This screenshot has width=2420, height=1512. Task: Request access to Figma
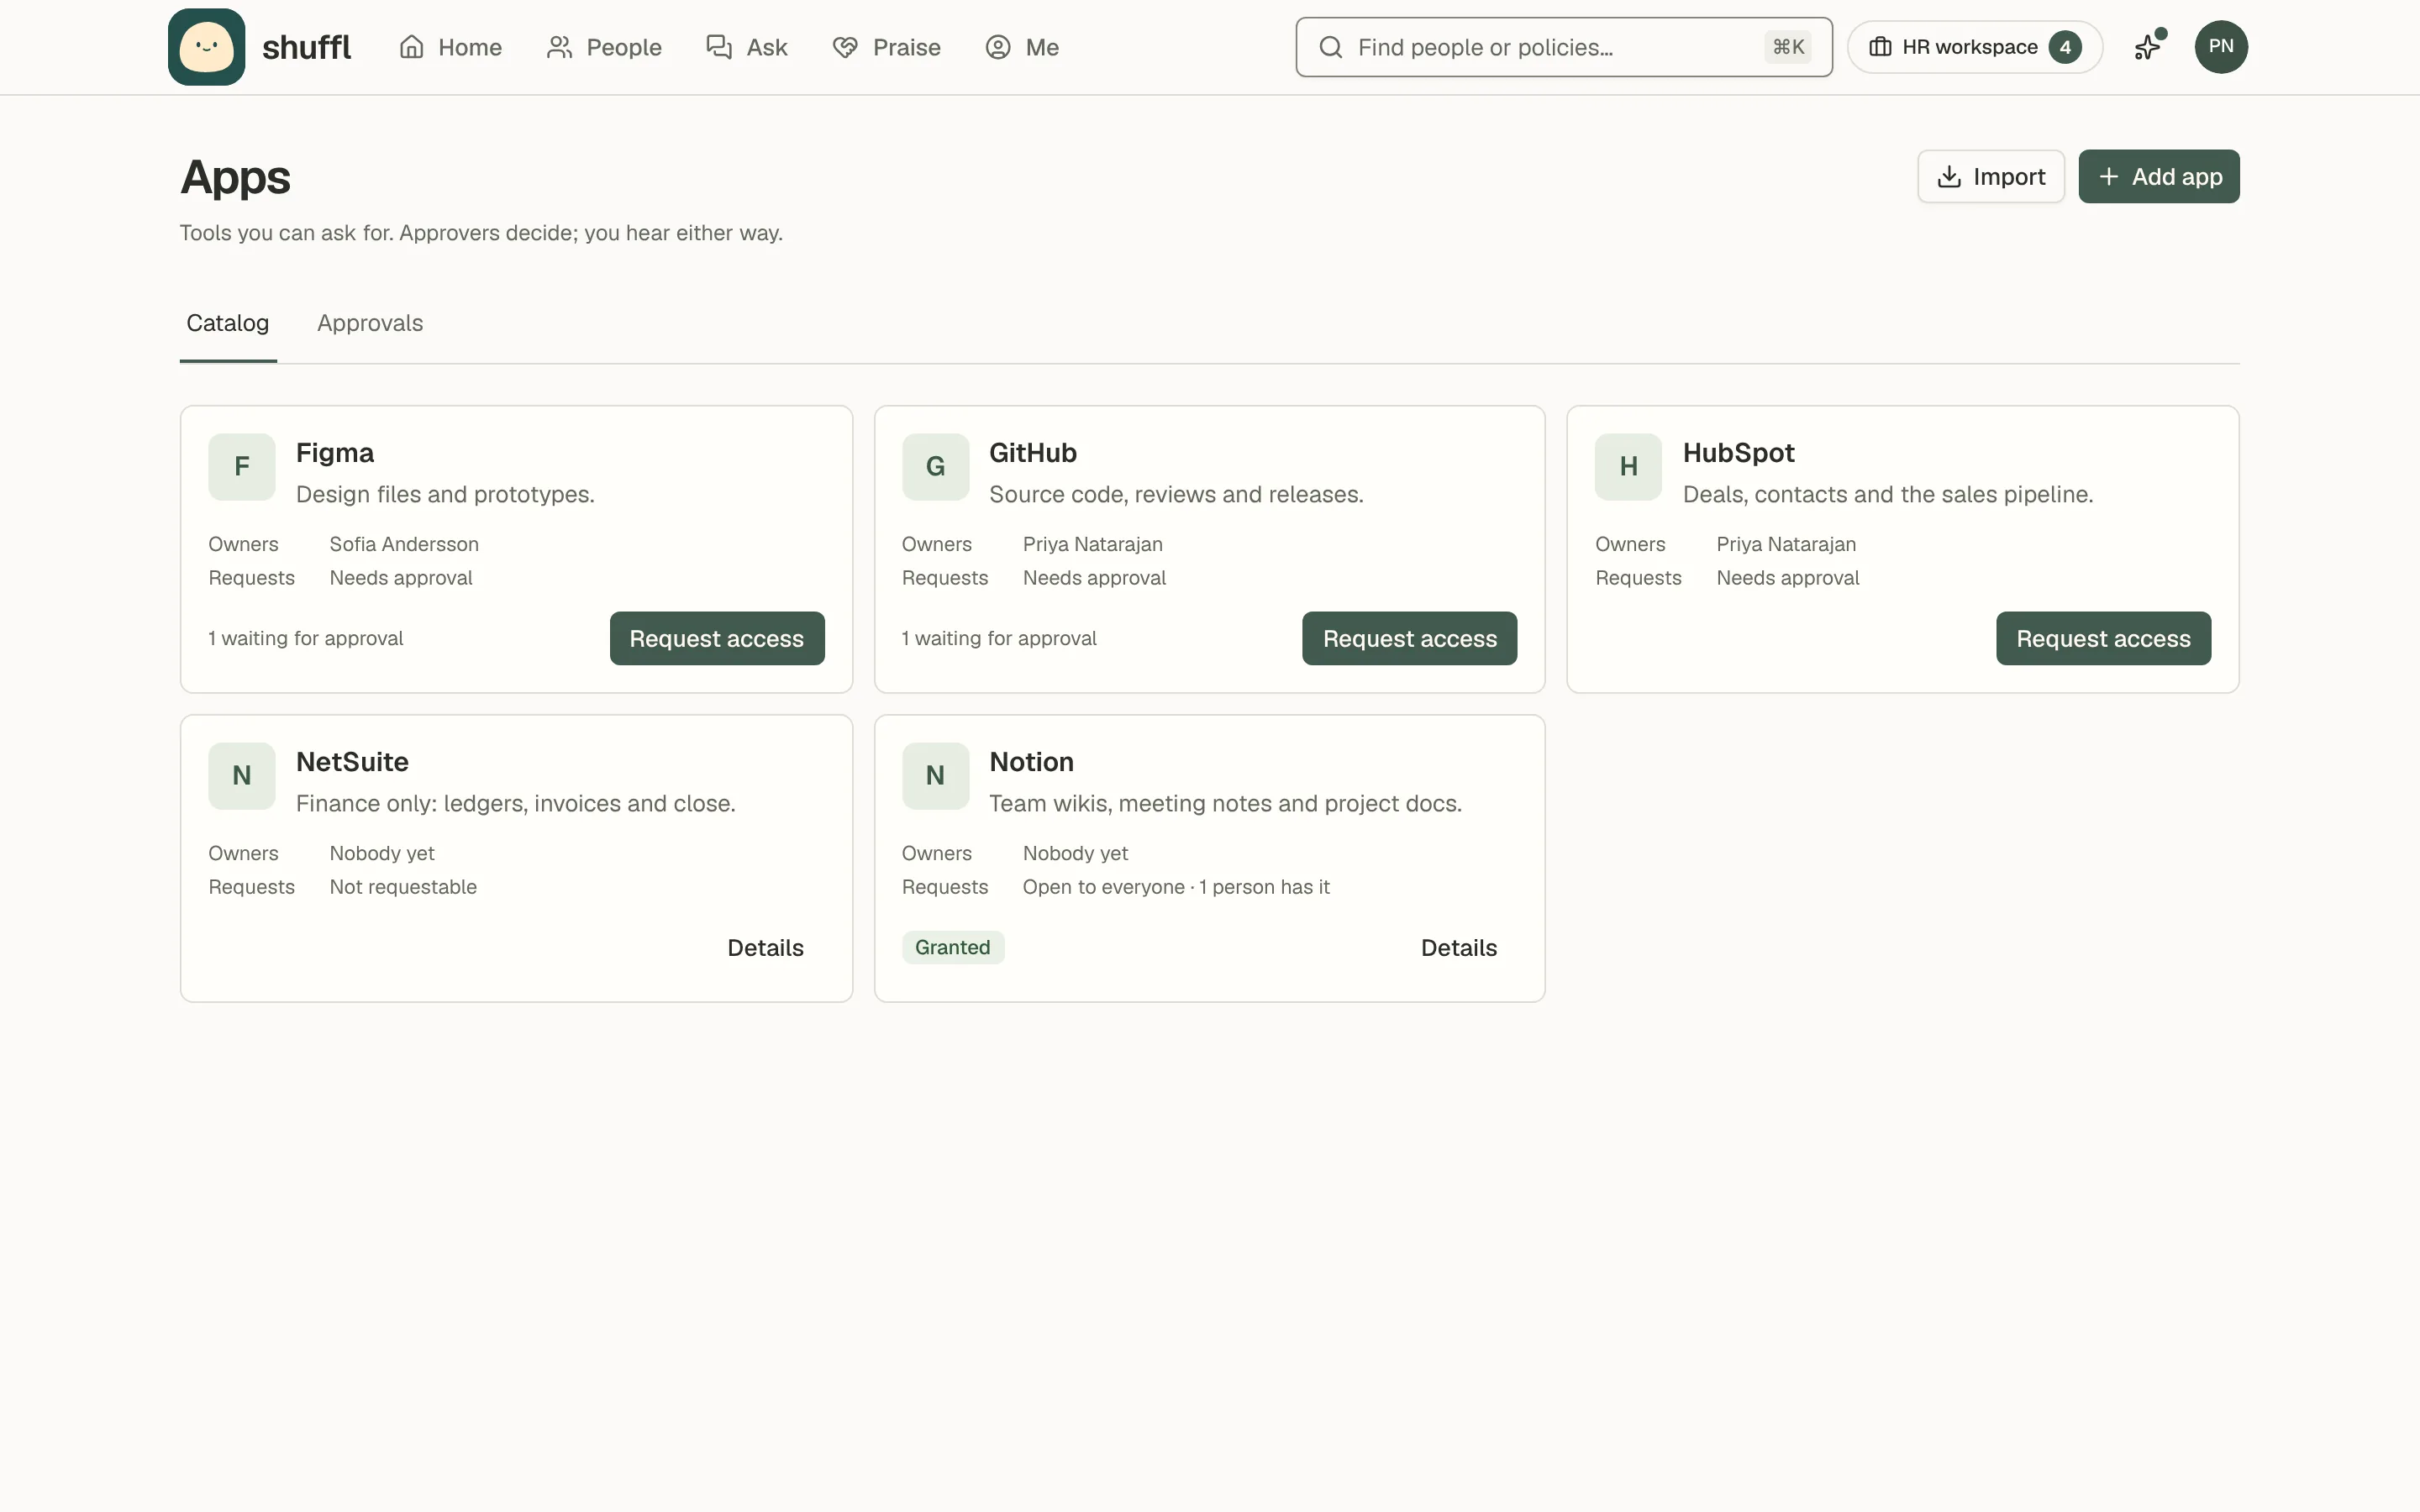[x=717, y=638]
